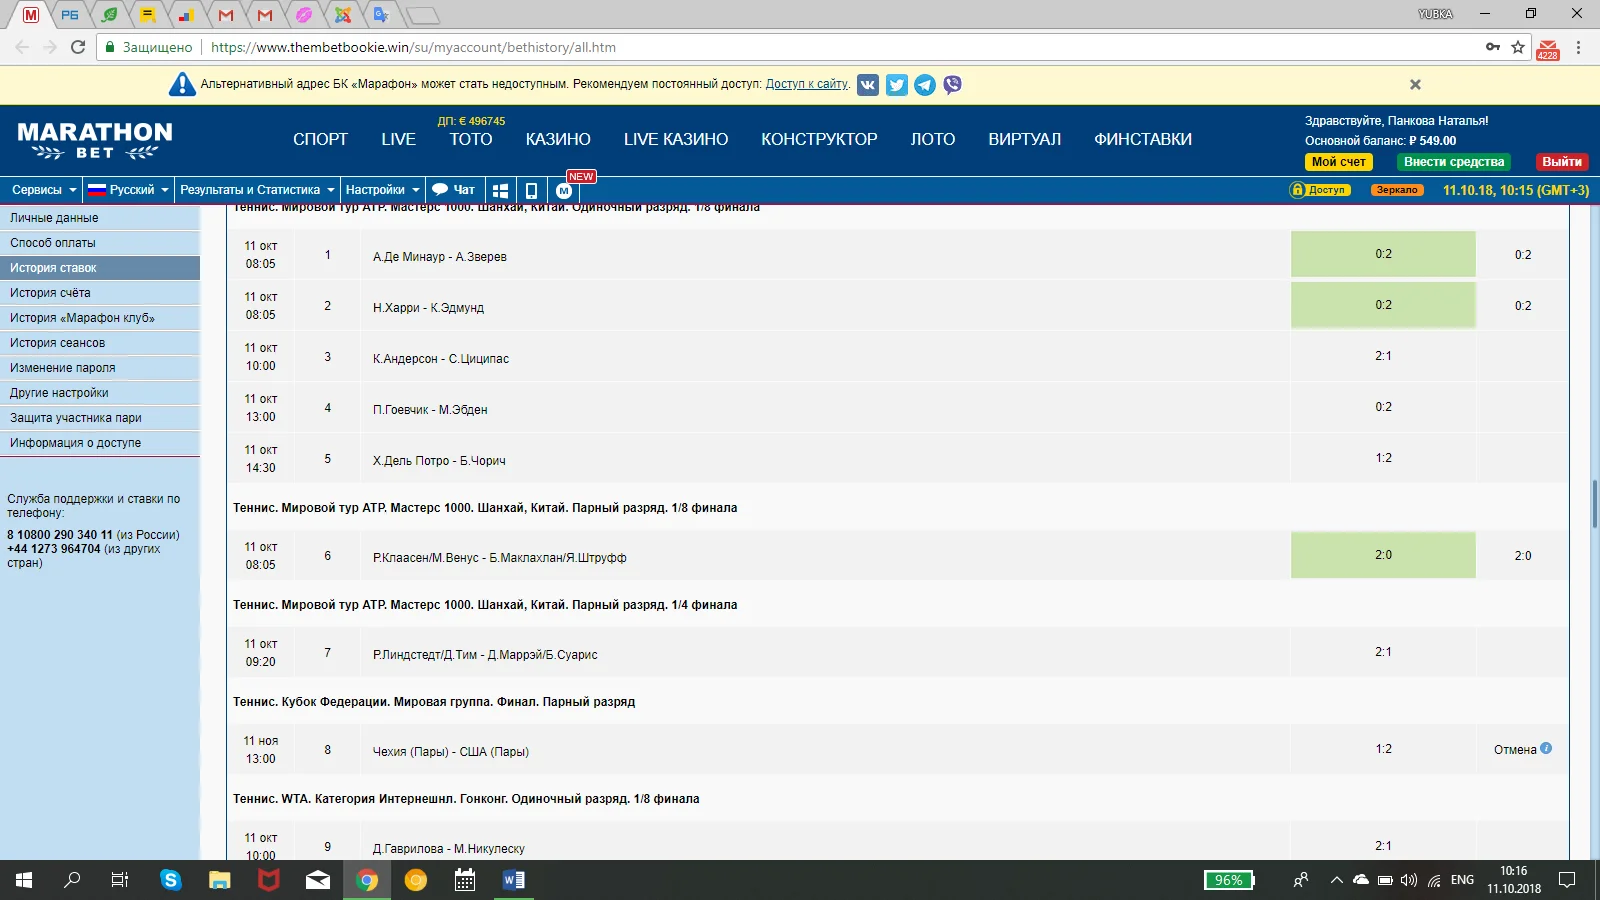Click the round M icon with NEW badge
1600x900 pixels.
[564, 190]
